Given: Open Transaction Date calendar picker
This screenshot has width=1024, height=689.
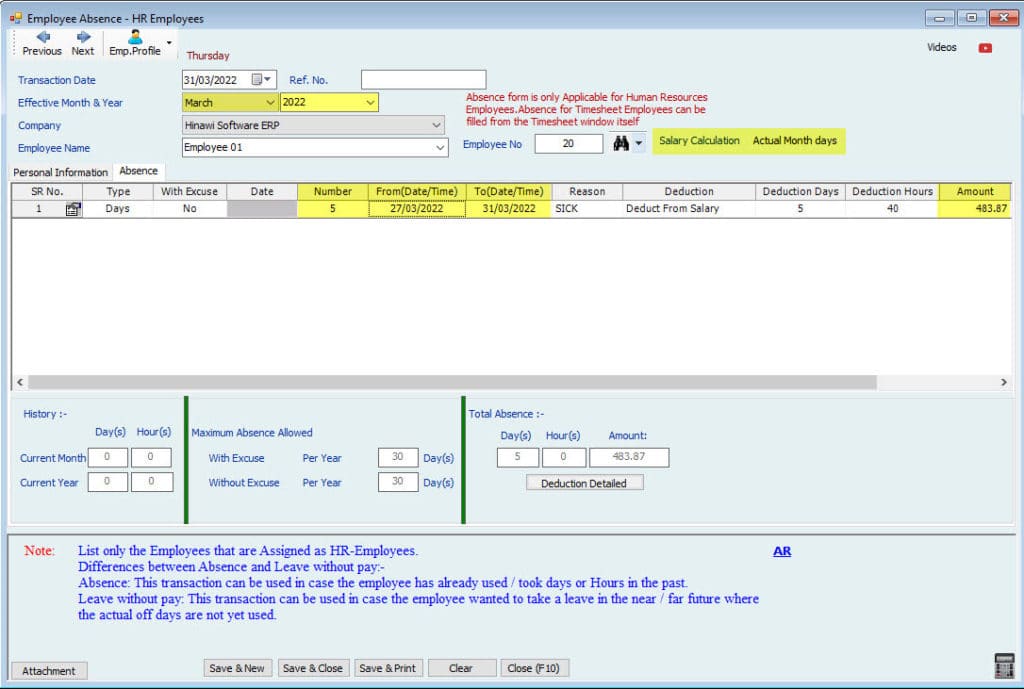Looking at the screenshot, I should point(260,80).
